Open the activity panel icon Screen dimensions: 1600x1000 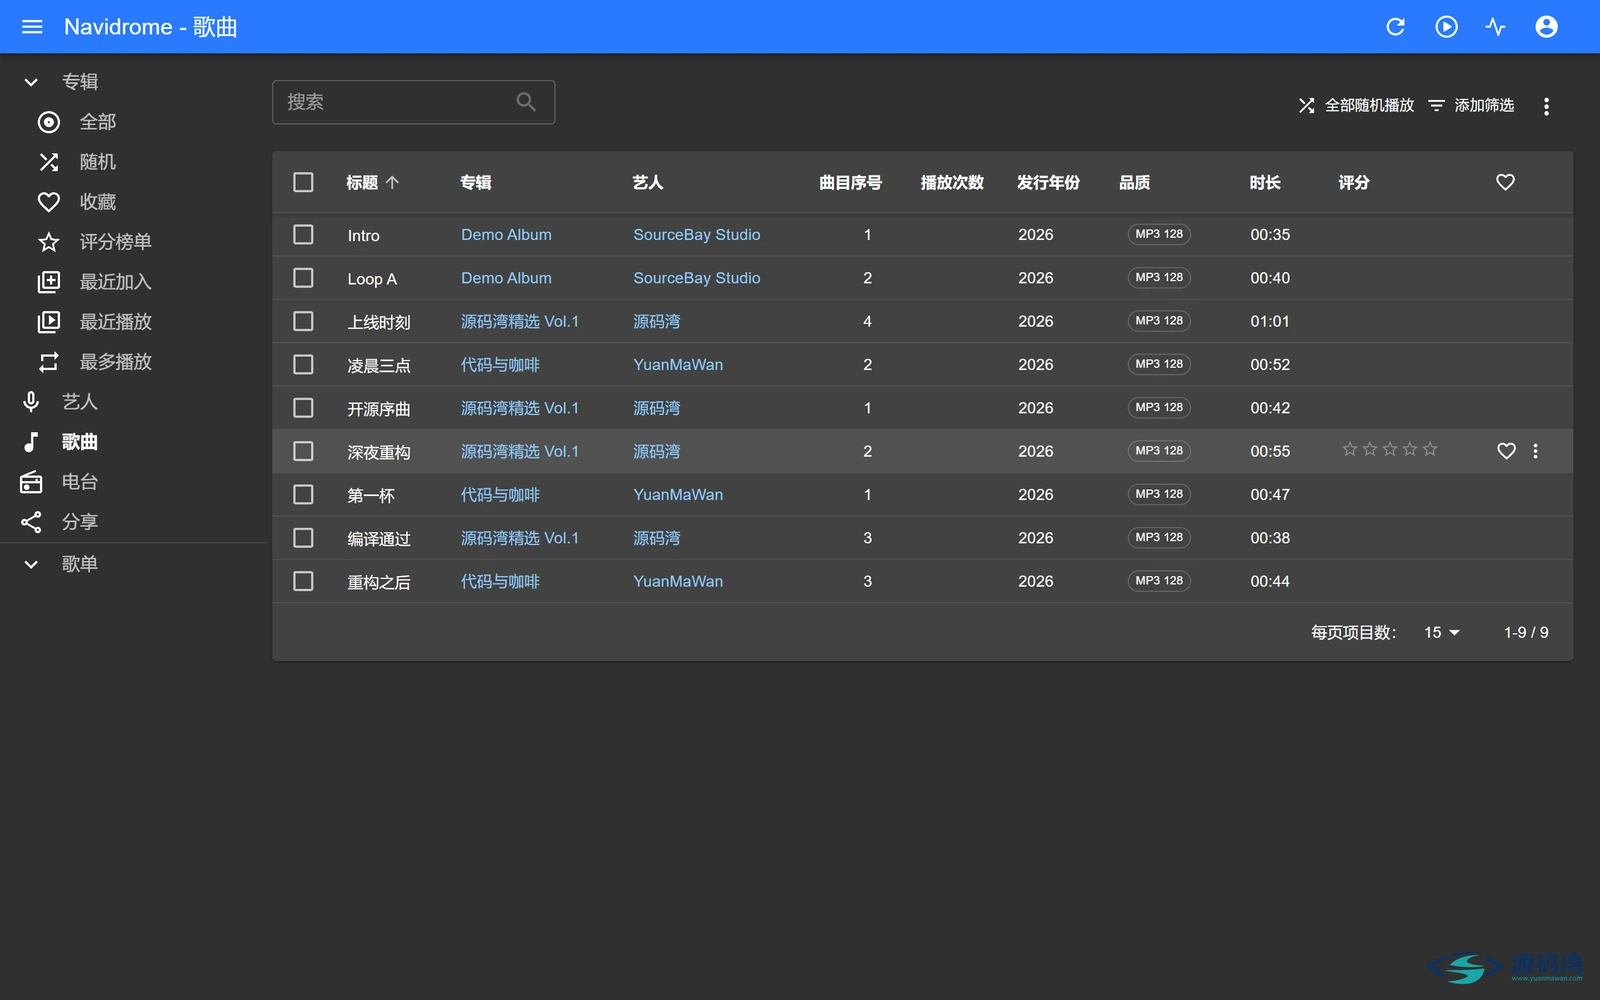point(1496,27)
